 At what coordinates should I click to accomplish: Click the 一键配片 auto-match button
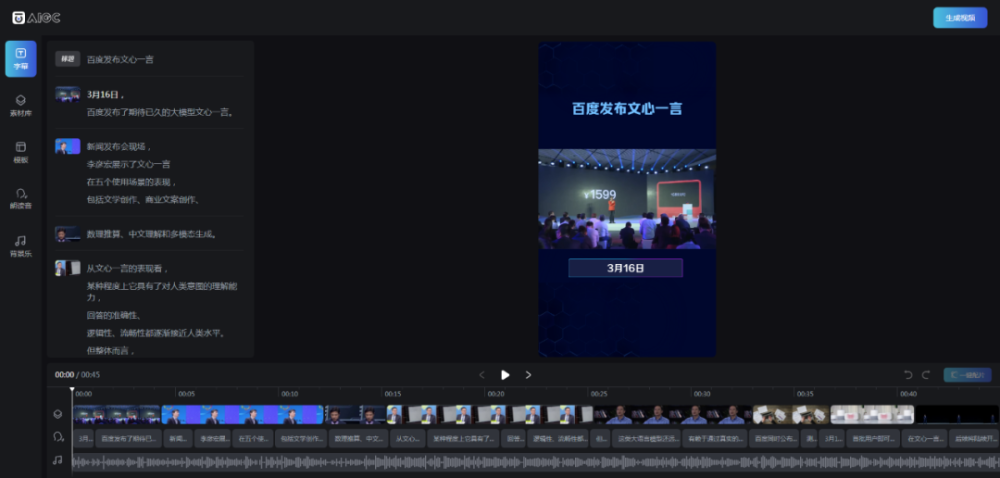click(967, 375)
